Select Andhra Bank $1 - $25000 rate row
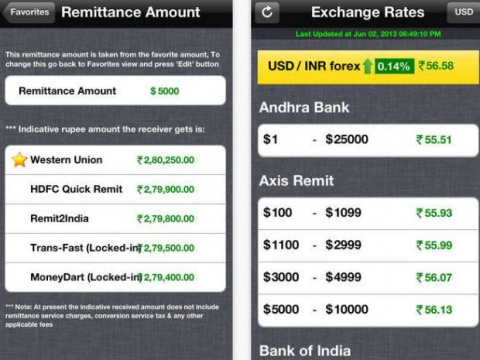The width and height of the screenshot is (480, 360). coord(368,140)
